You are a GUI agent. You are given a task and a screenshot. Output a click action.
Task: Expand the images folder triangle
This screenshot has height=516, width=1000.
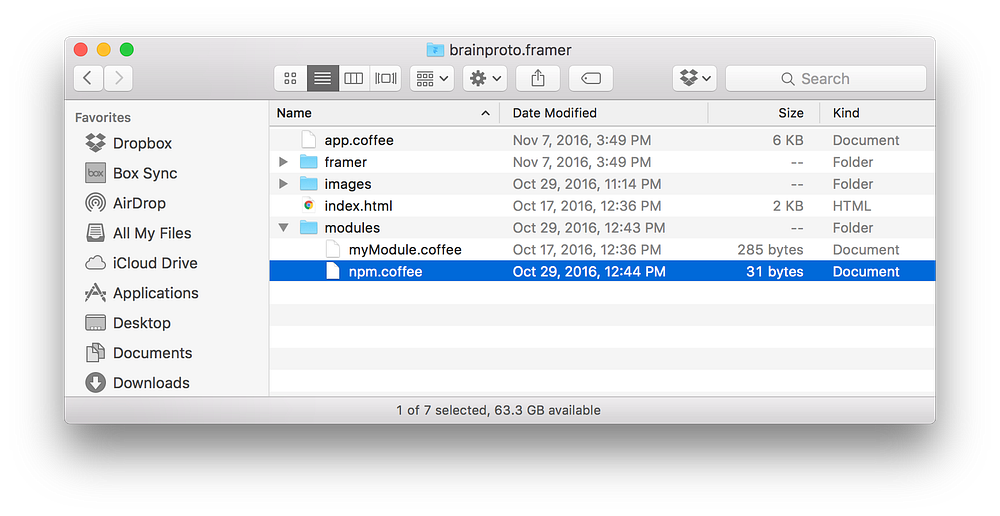click(x=283, y=184)
